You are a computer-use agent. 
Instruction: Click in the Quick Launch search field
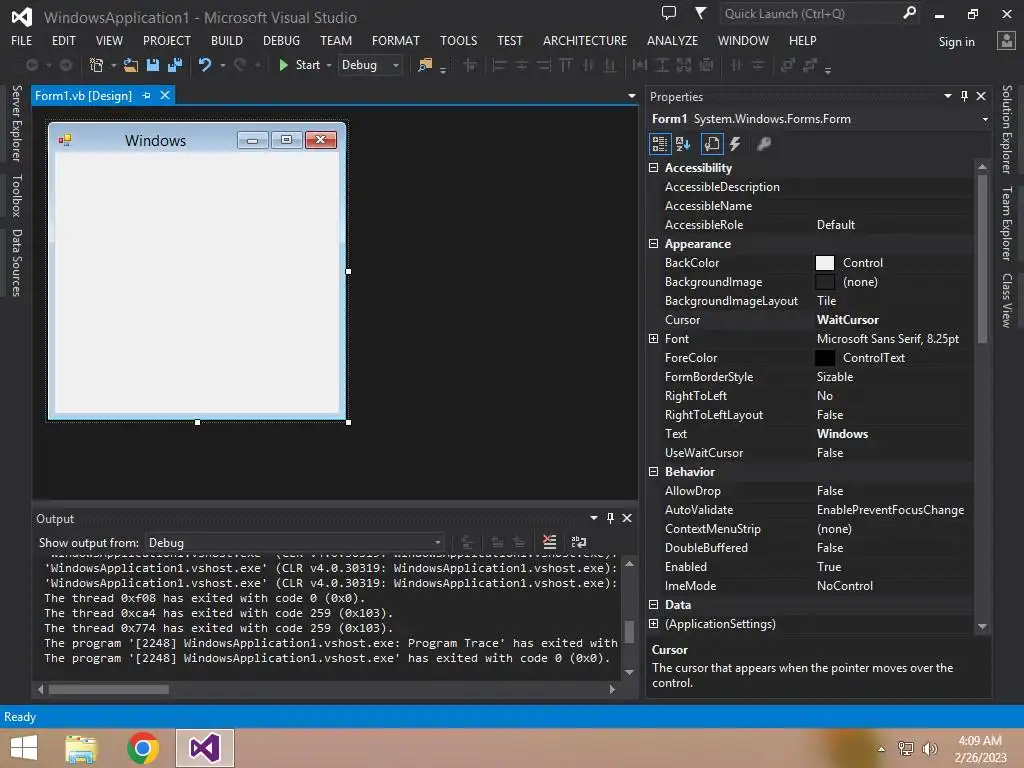pos(810,13)
